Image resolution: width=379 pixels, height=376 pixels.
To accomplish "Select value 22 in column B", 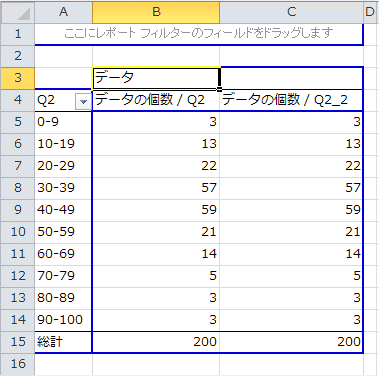I will [156, 166].
